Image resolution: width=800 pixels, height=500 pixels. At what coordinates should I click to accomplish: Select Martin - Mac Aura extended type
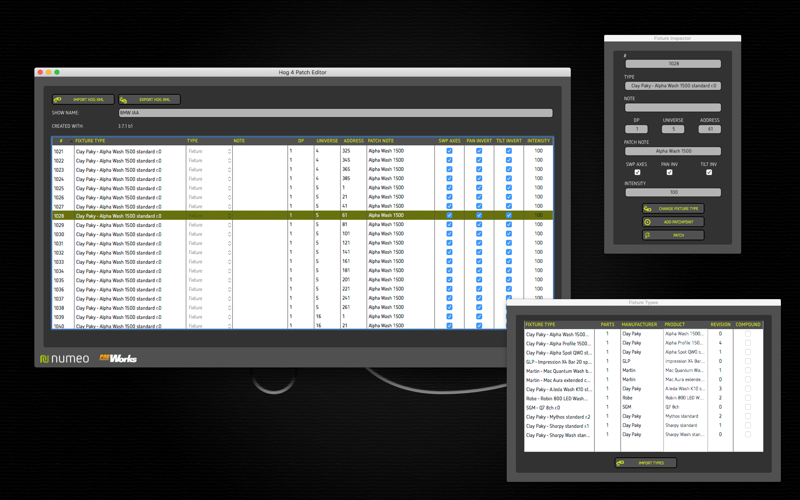tap(643, 380)
